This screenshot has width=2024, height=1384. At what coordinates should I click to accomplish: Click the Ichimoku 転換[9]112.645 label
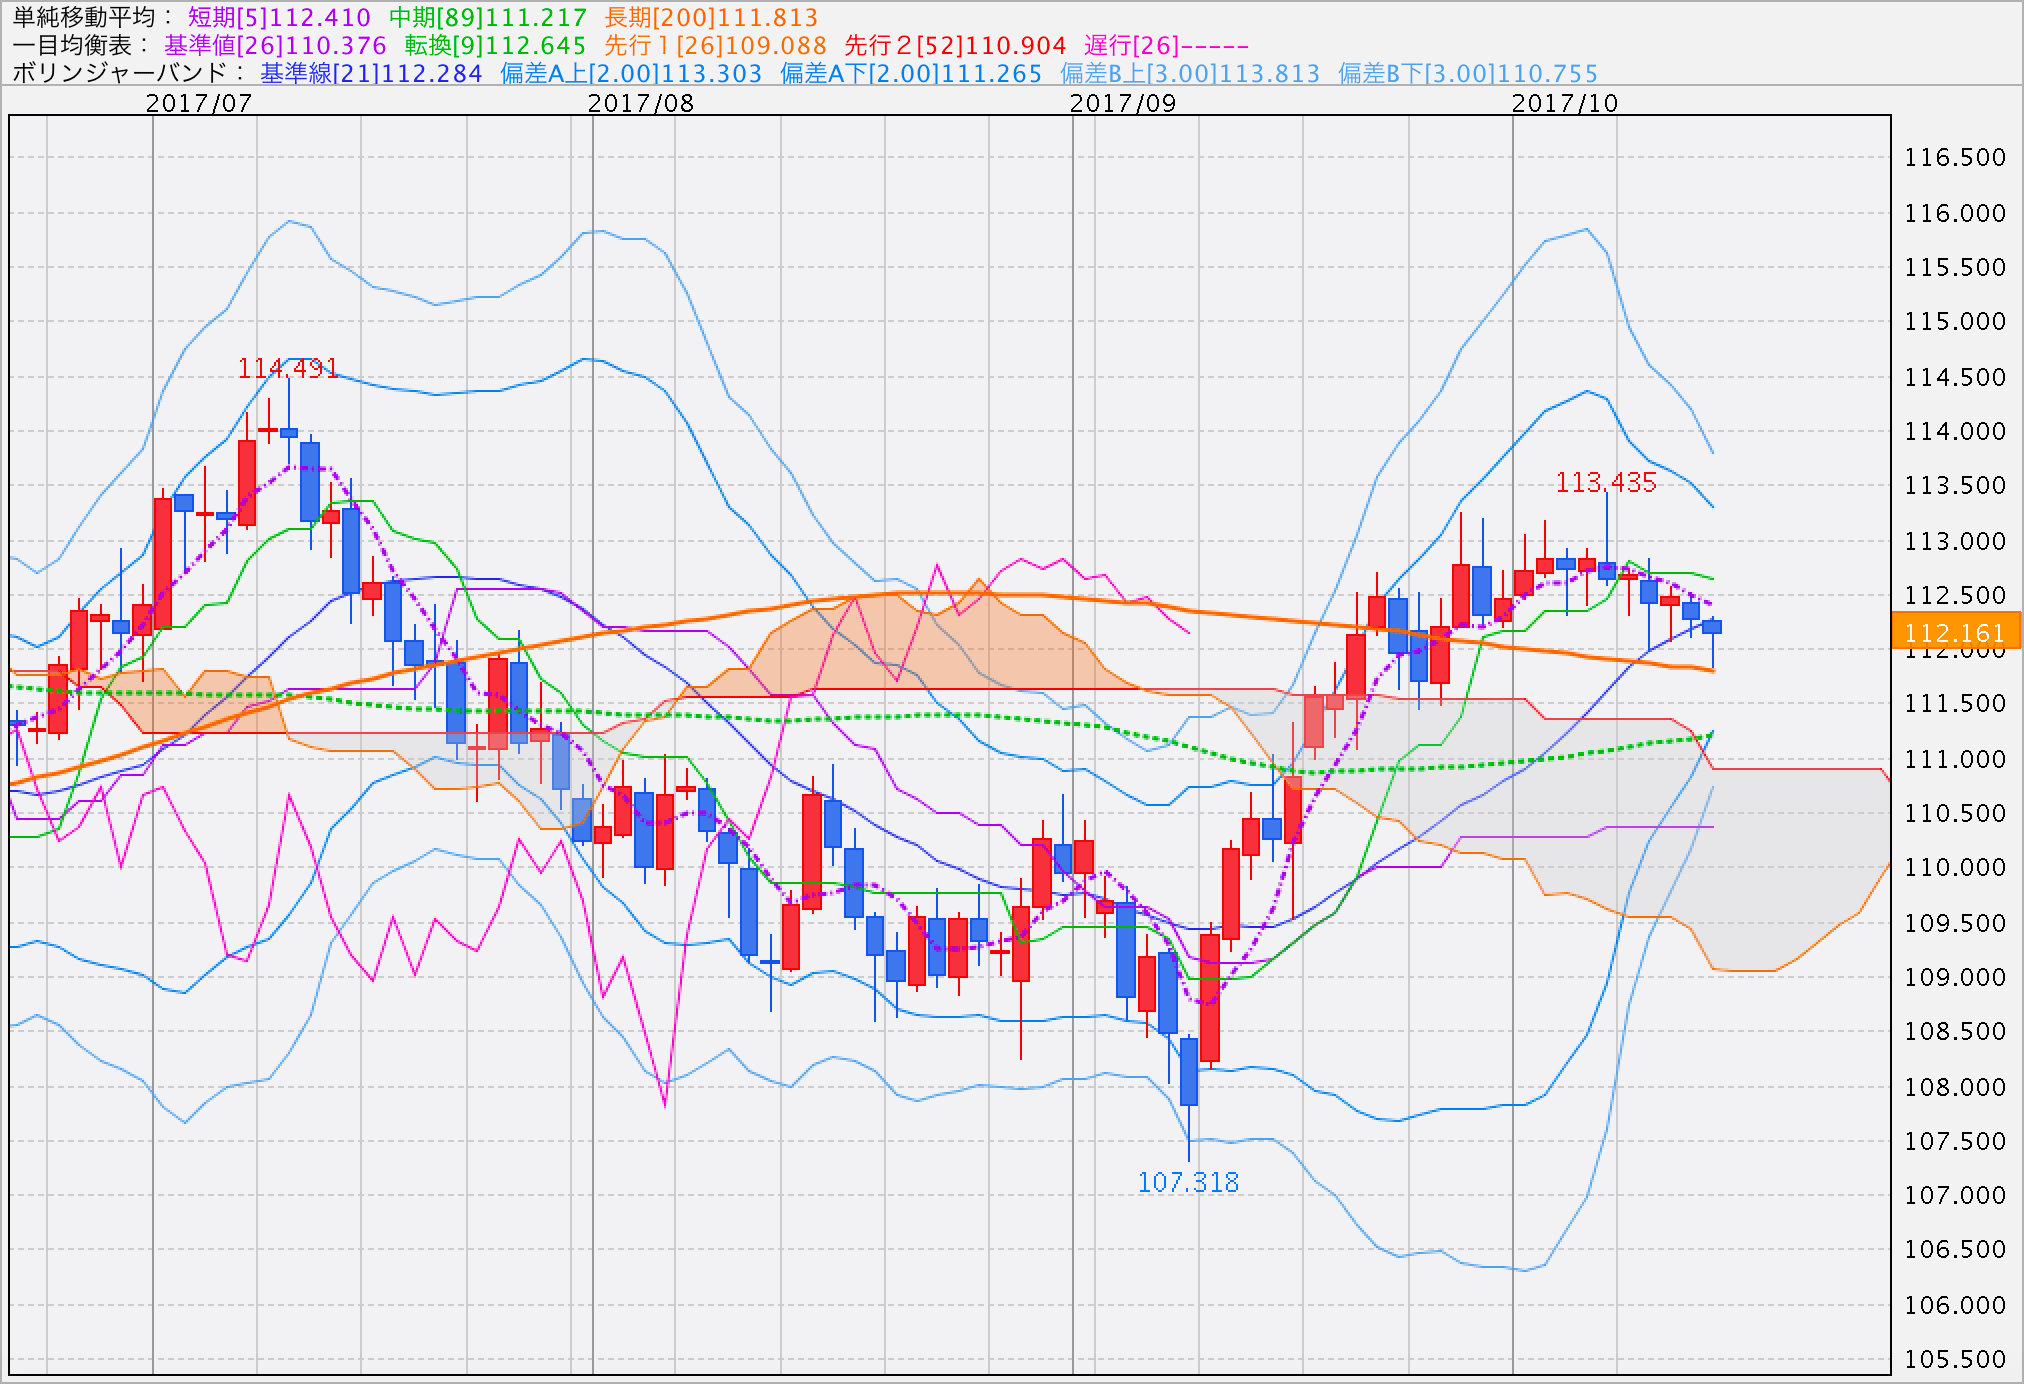(495, 45)
